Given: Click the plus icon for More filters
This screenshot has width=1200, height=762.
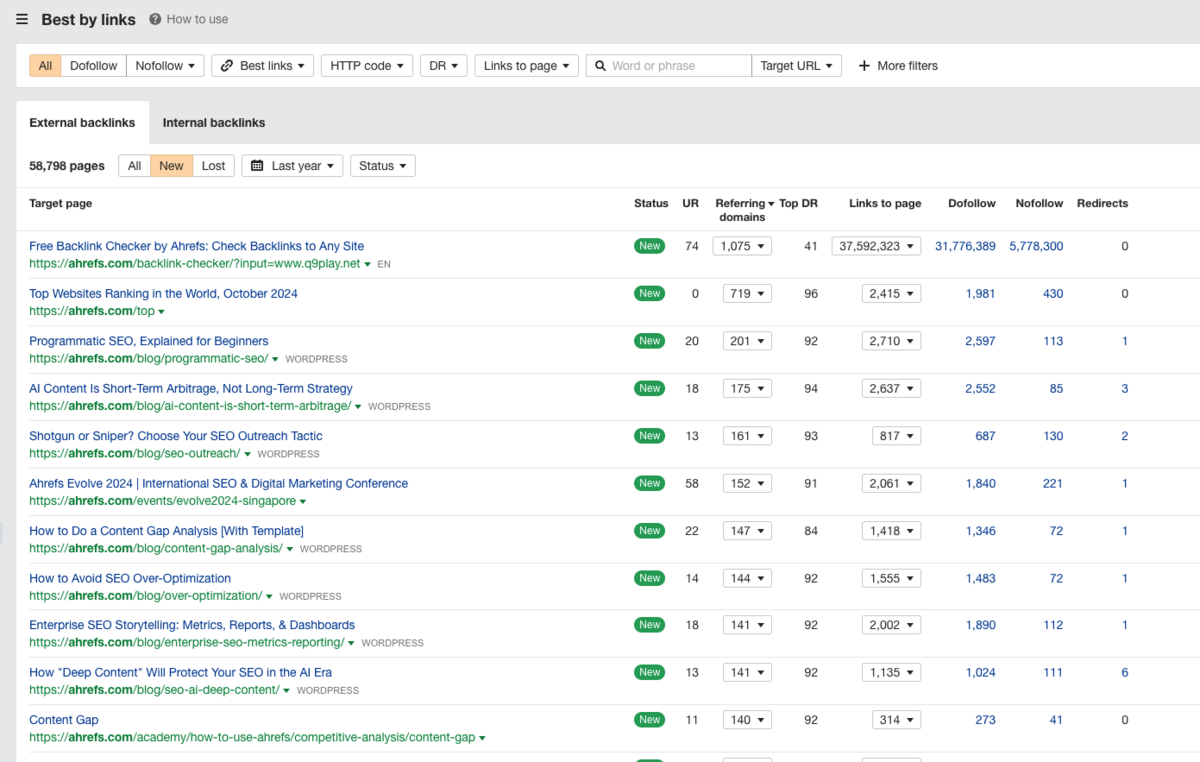Looking at the screenshot, I should (864, 66).
